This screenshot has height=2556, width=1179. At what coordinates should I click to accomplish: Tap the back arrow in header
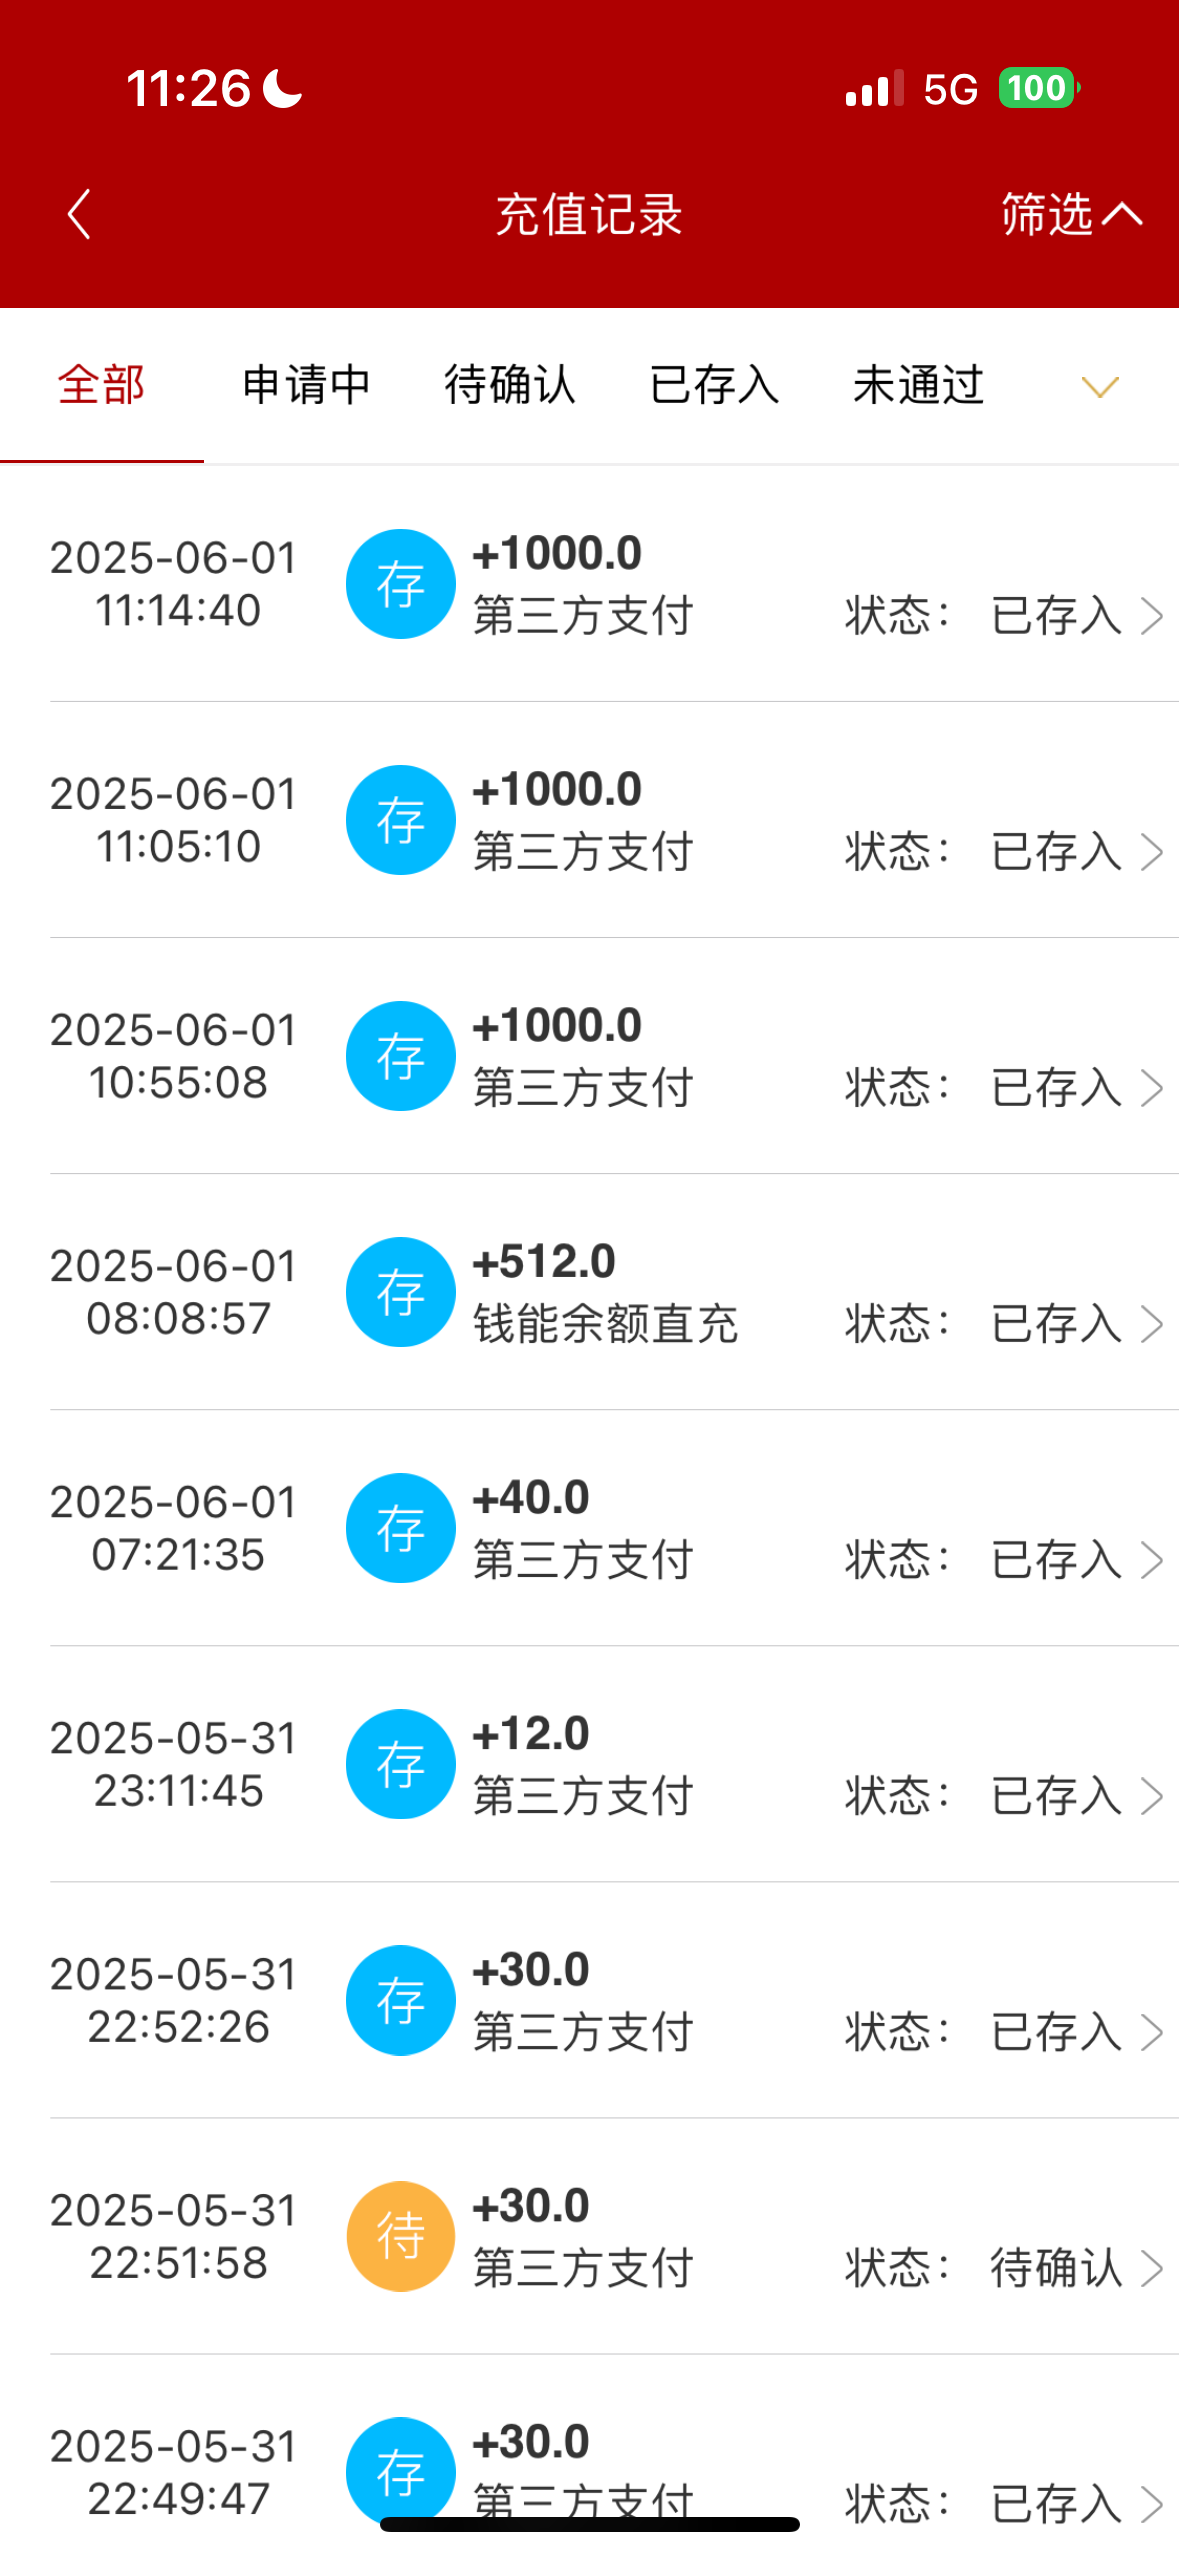point(79,215)
